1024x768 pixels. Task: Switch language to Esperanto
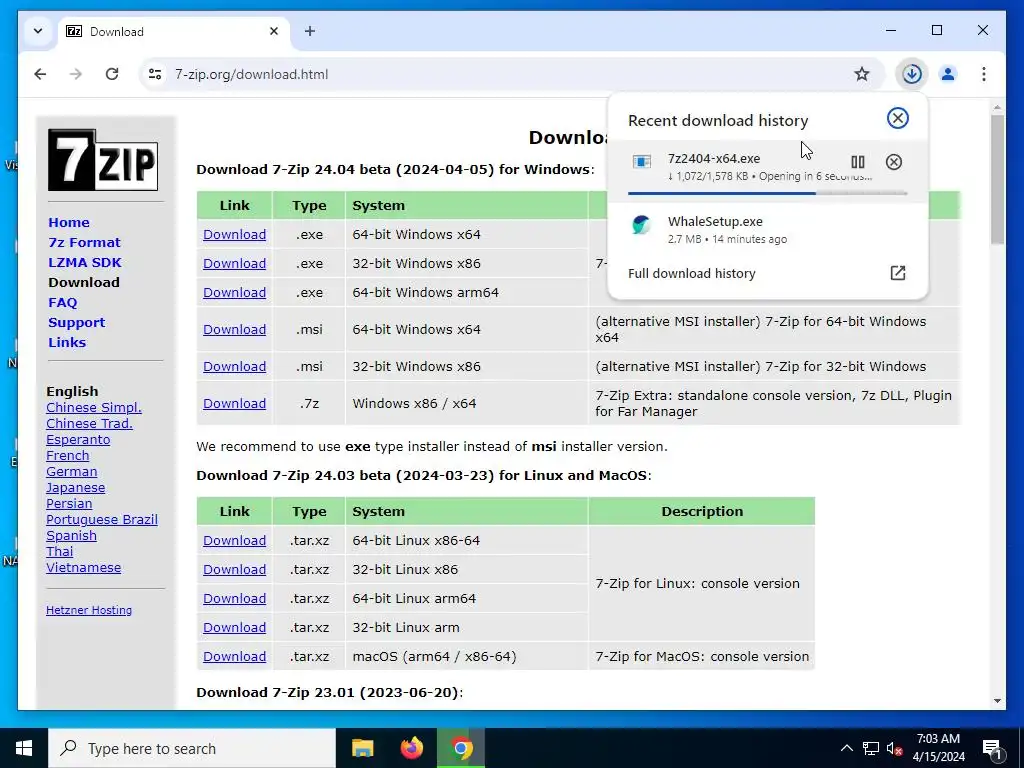(78, 440)
